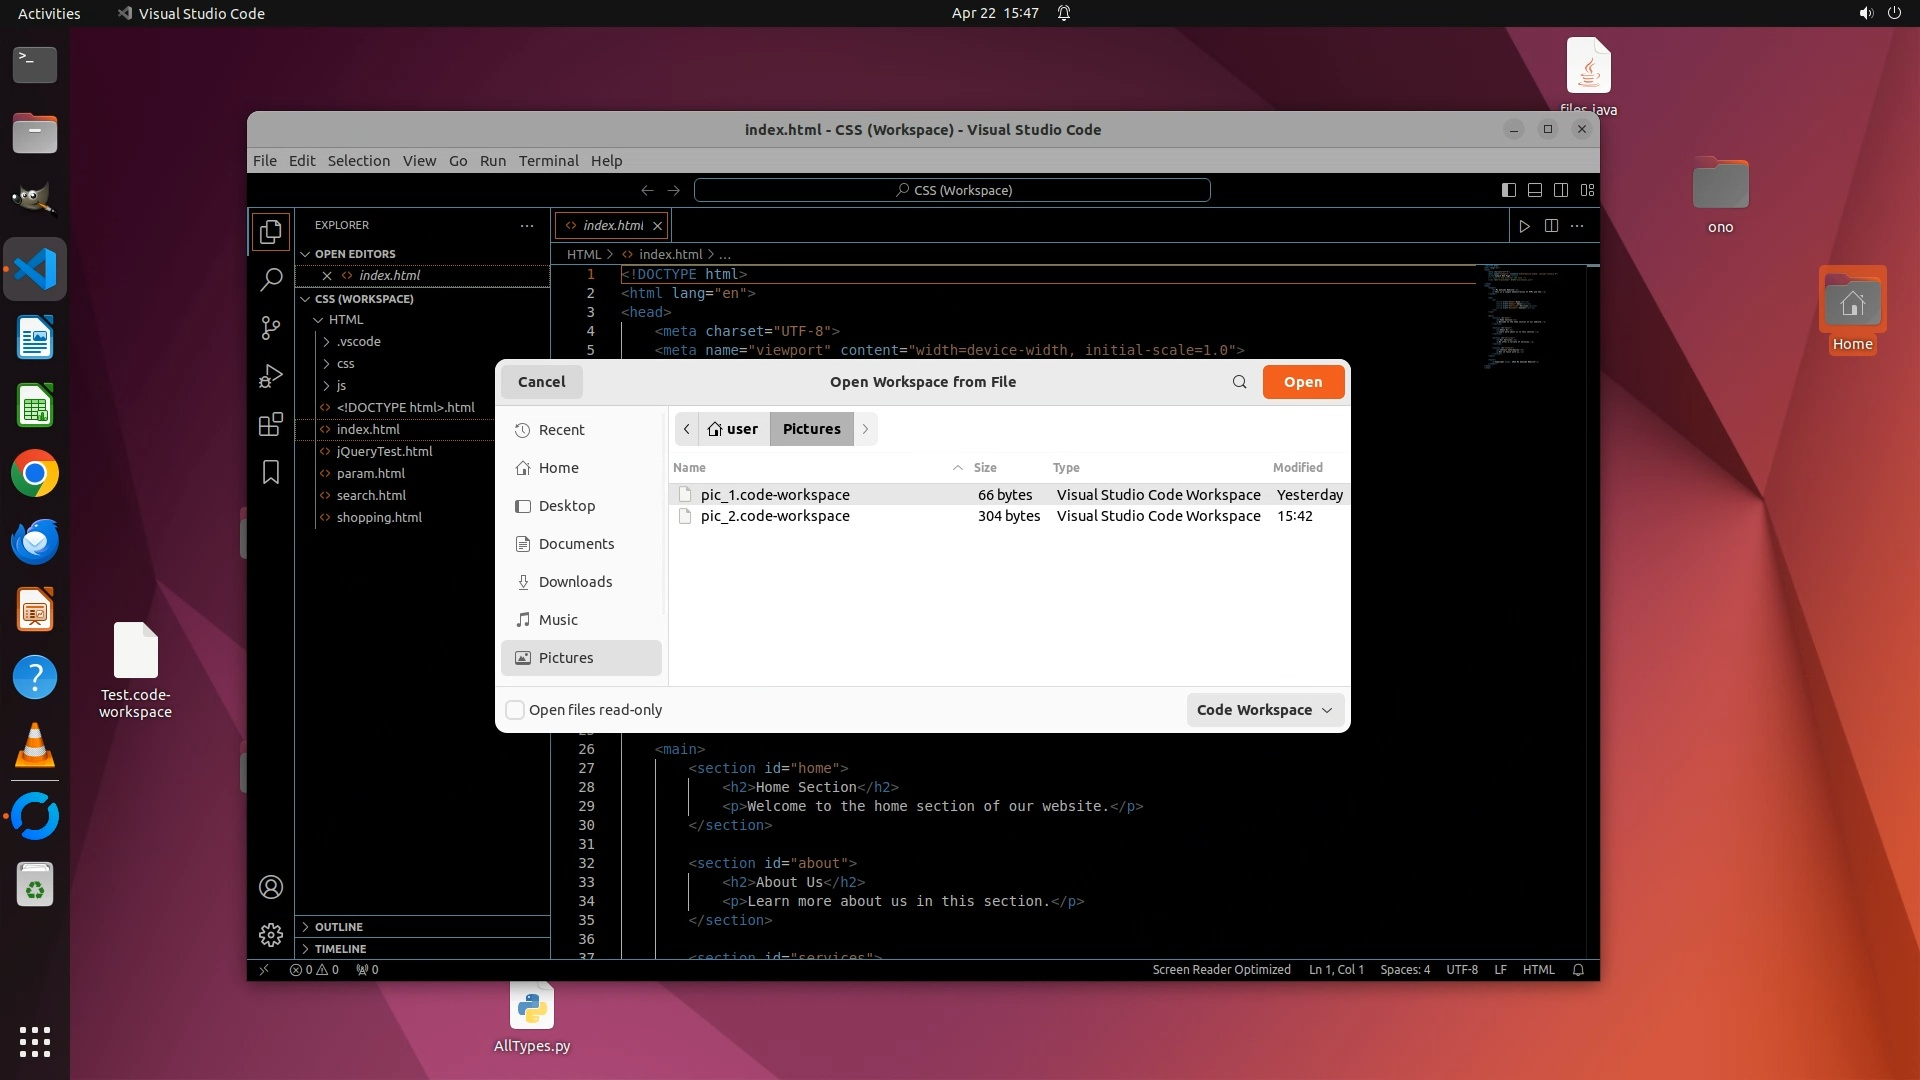Open the Extensions view icon

click(270, 424)
